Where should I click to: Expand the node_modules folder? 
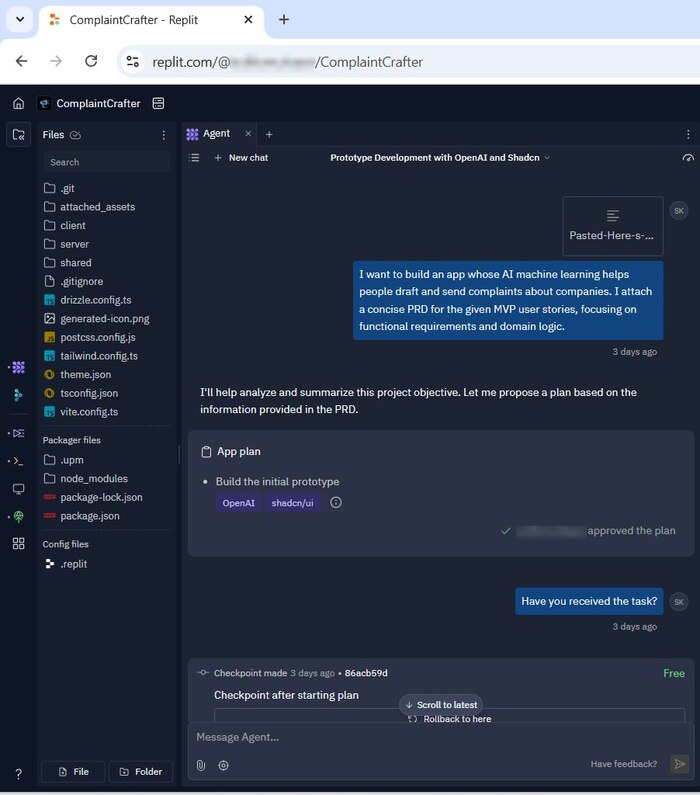coord(93,478)
